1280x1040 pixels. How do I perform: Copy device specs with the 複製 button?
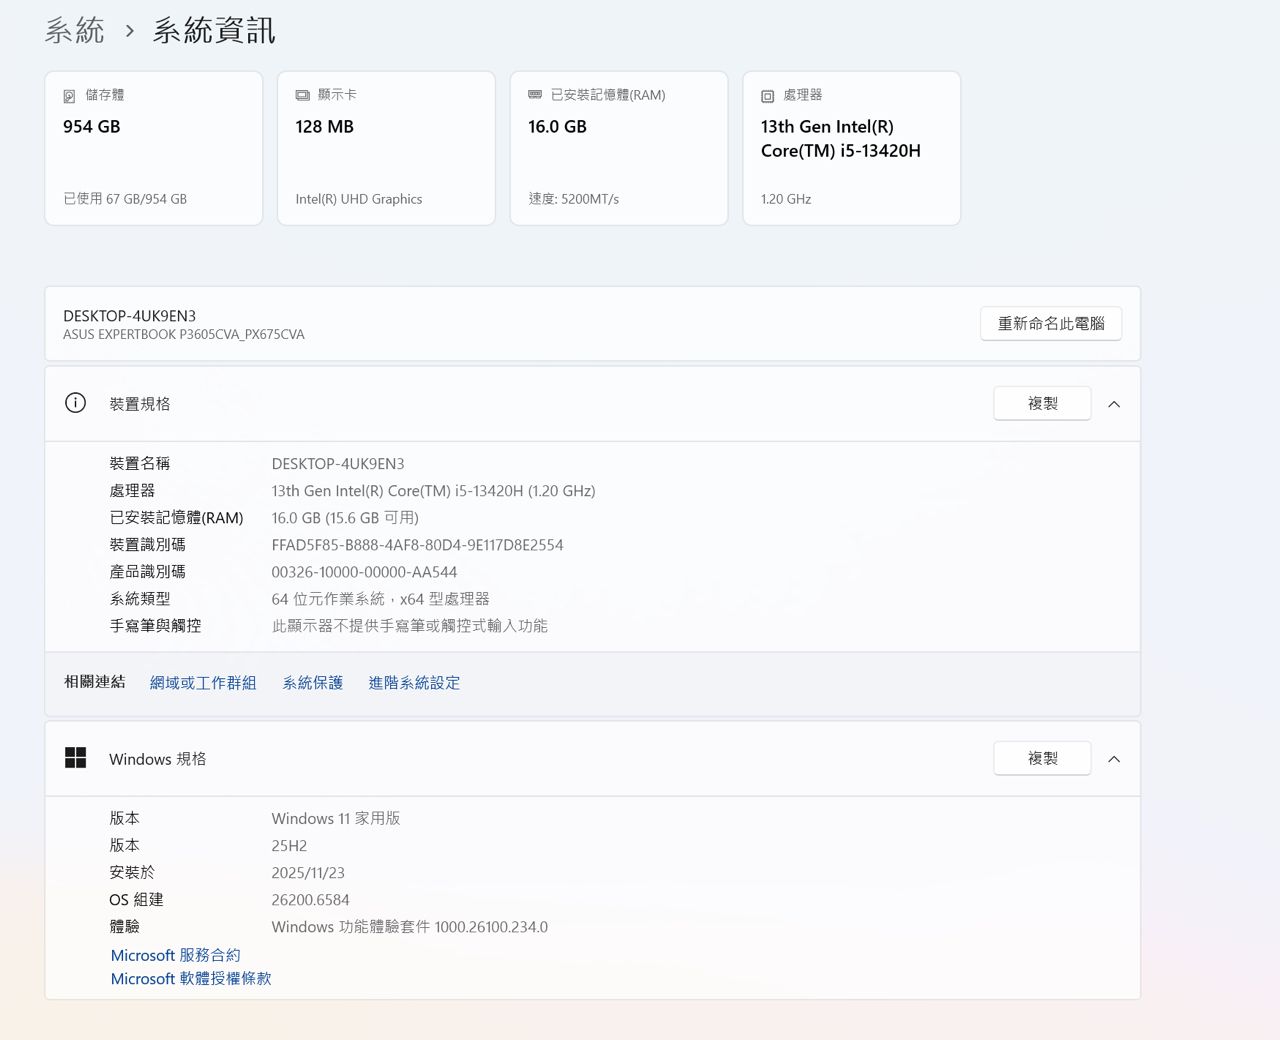coord(1042,404)
